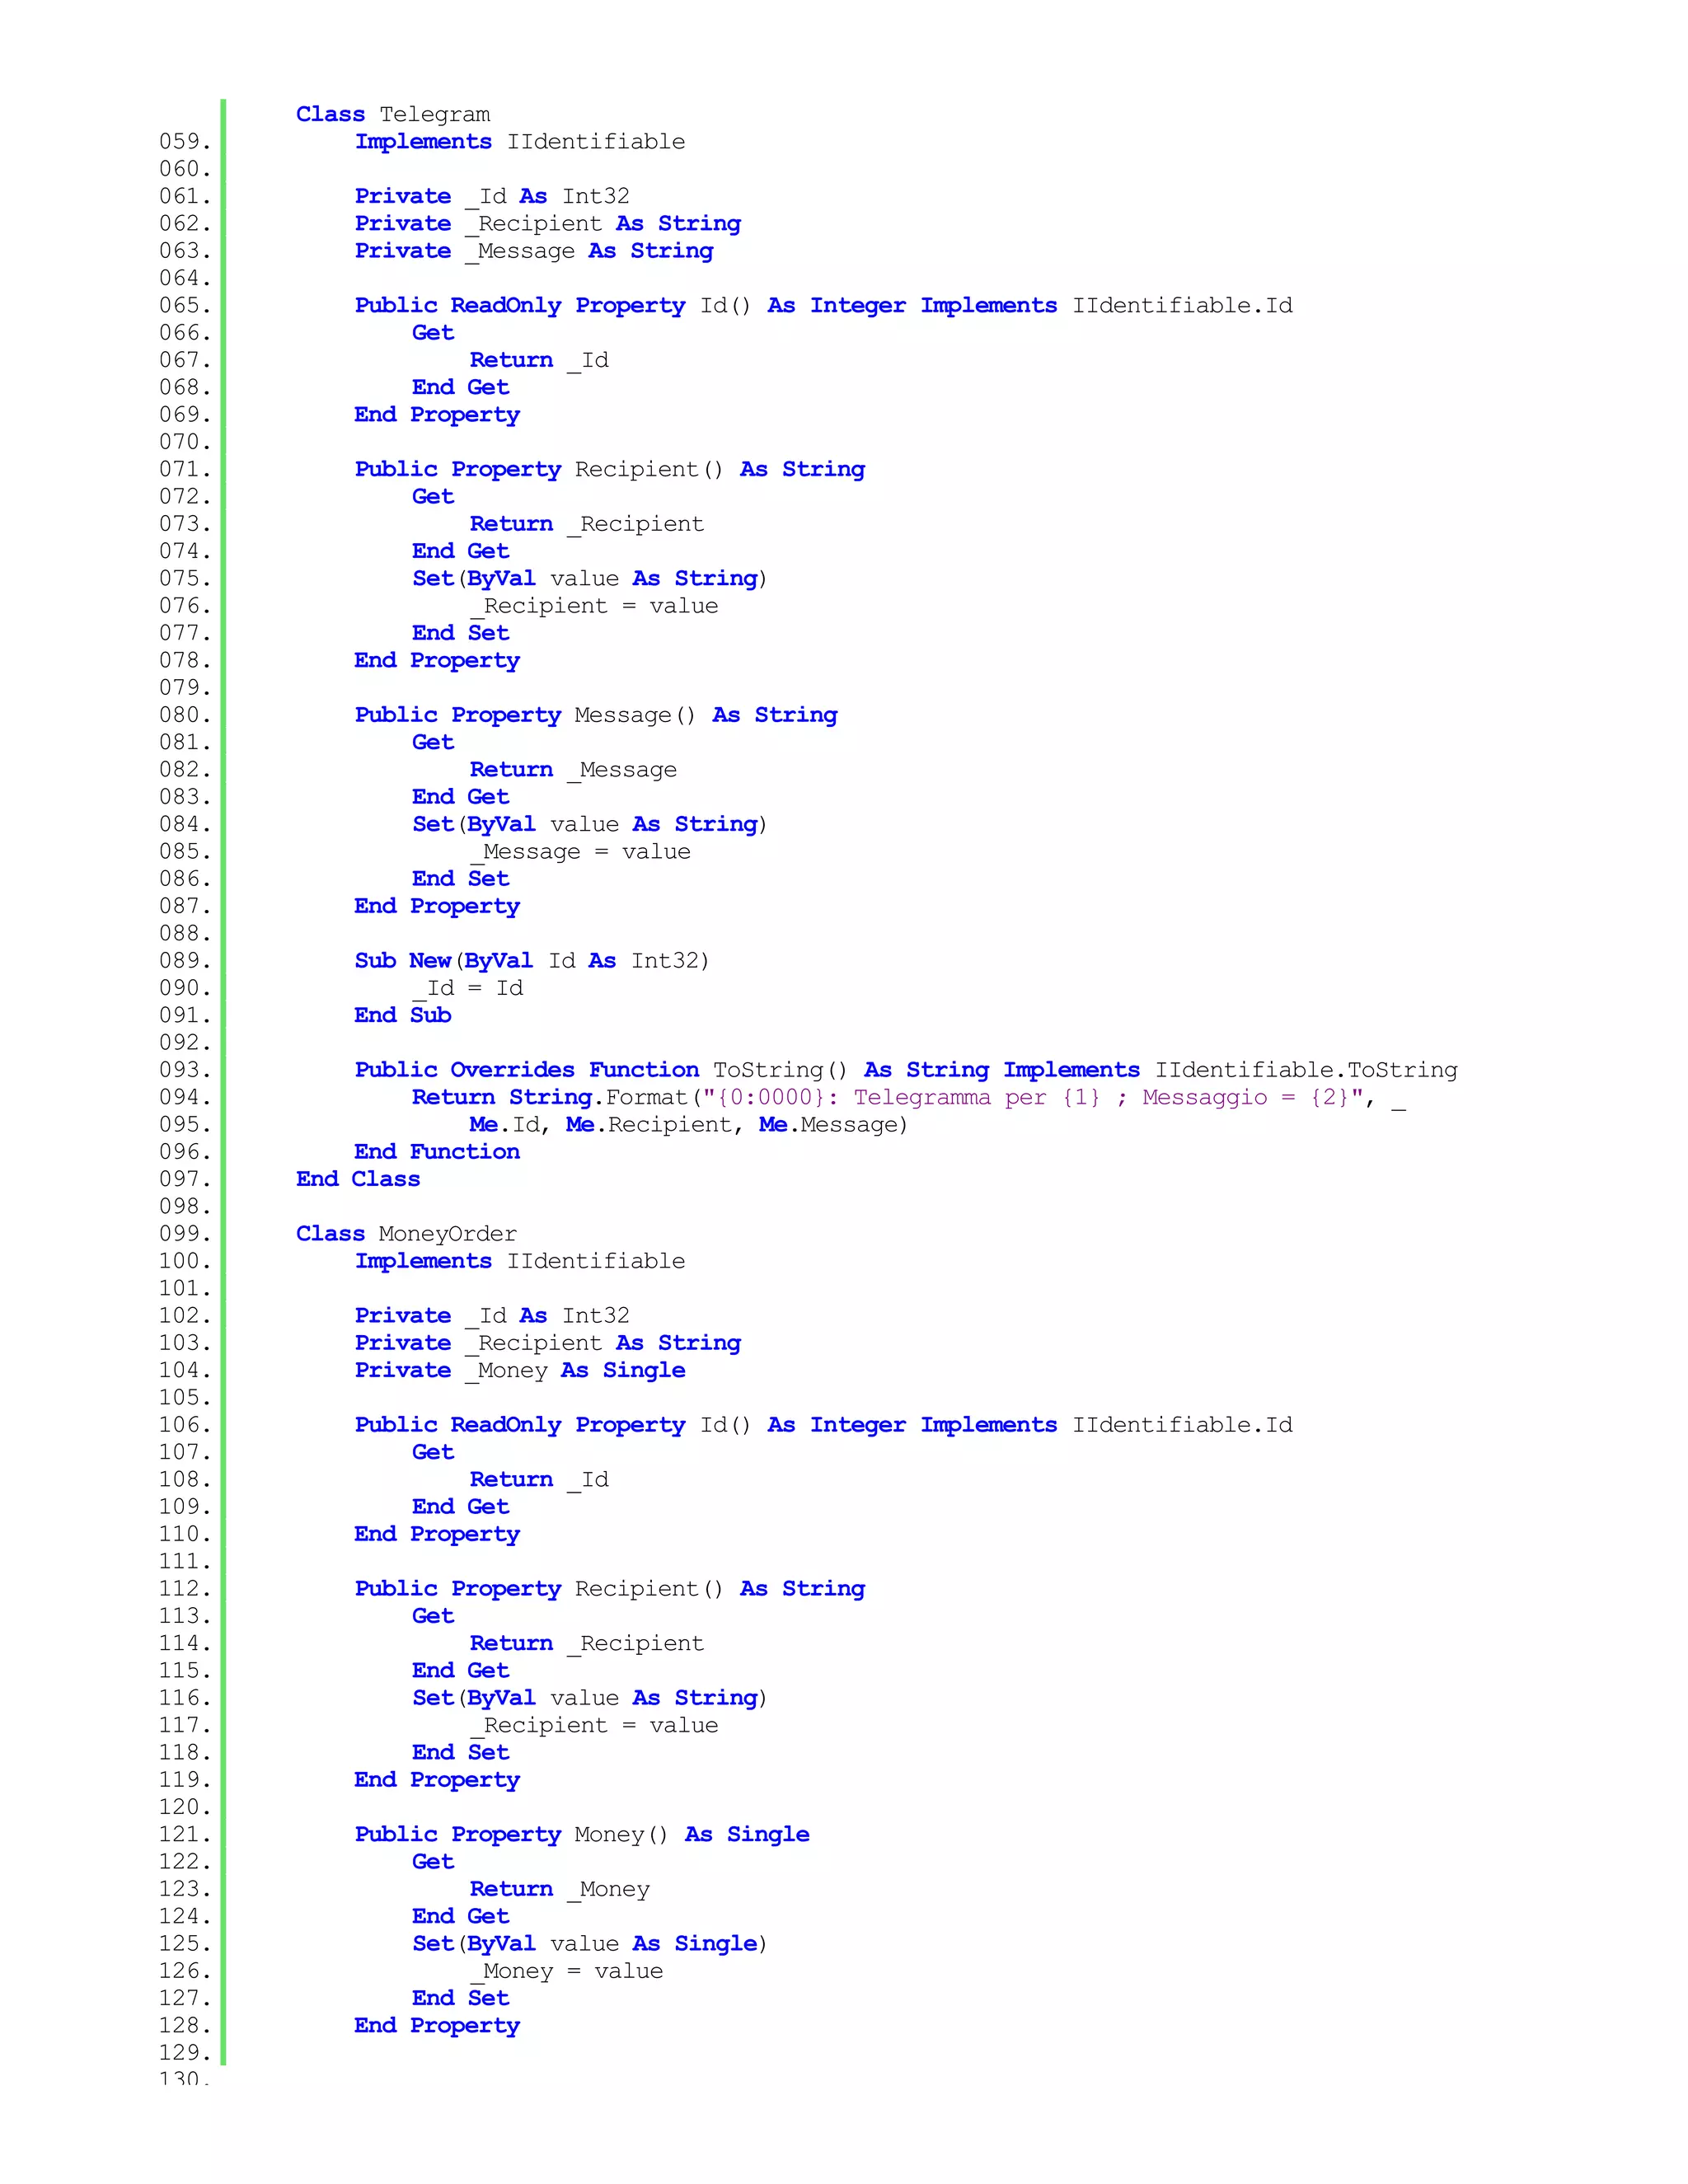
Task: Click '_Recipient = value' on line 076
Action: (594, 606)
